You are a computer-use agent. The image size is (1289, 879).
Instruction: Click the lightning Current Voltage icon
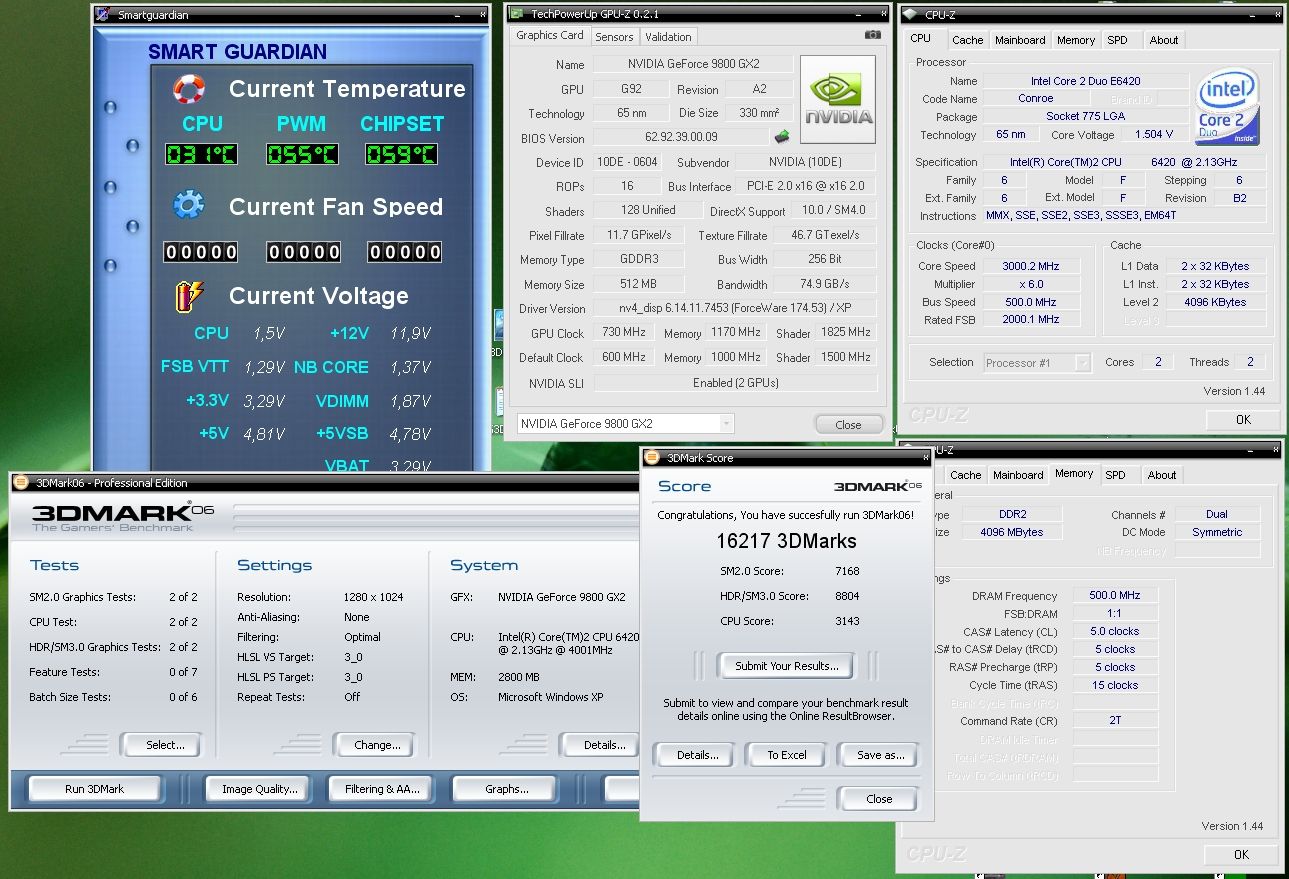(189, 296)
